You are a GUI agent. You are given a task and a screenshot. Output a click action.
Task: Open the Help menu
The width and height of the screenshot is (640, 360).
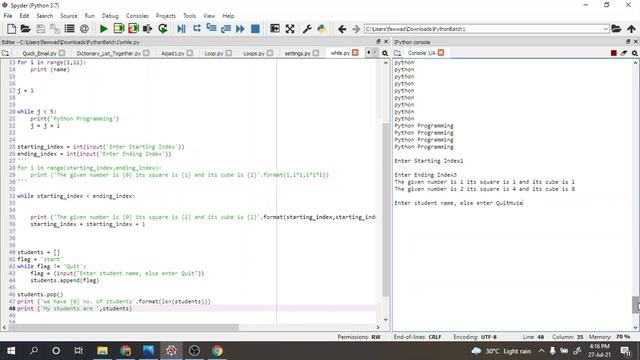tap(228, 16)
